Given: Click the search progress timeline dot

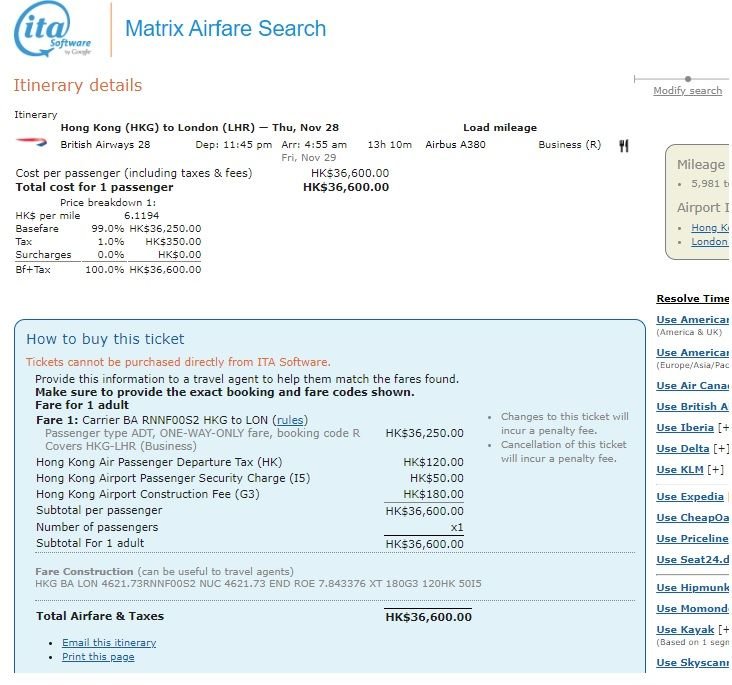Looking at the screenshot, I should tap(688, 79).
